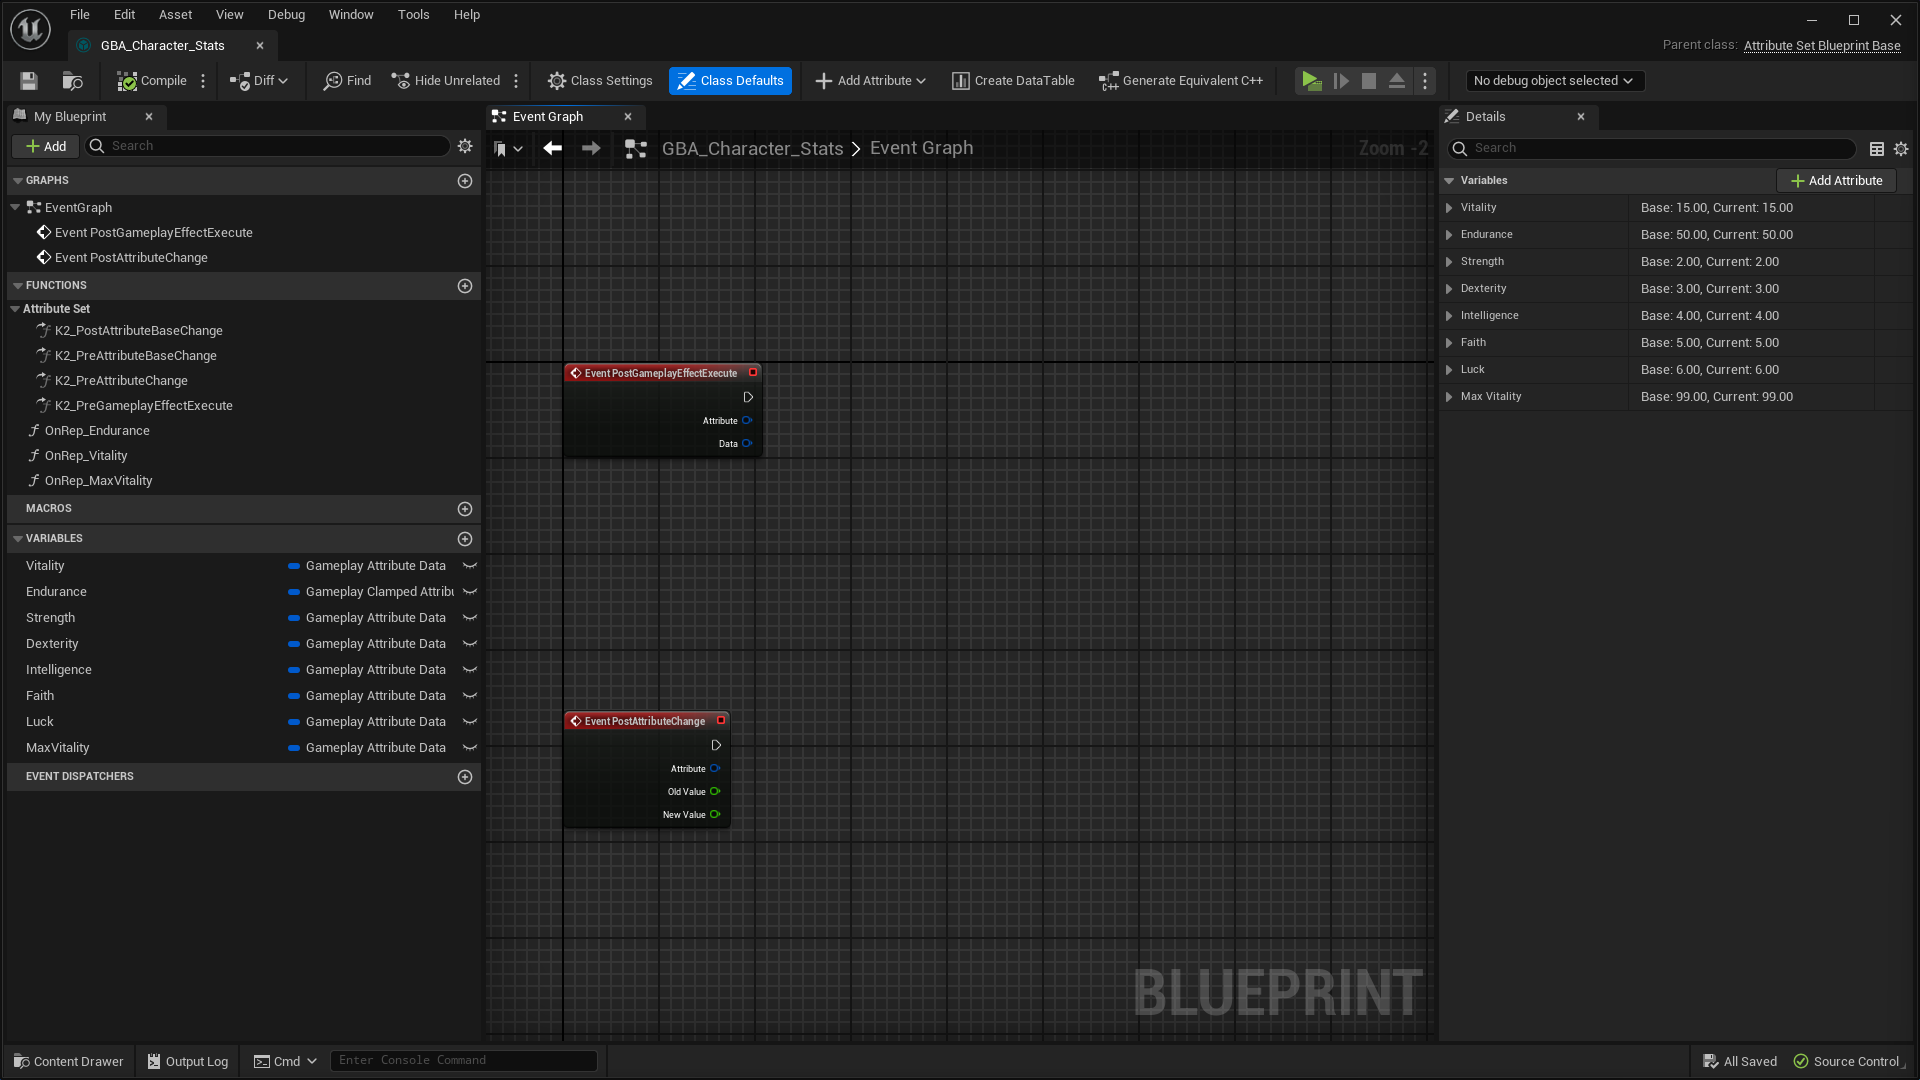Select the Find tool in toolbar

pos(347,80)
